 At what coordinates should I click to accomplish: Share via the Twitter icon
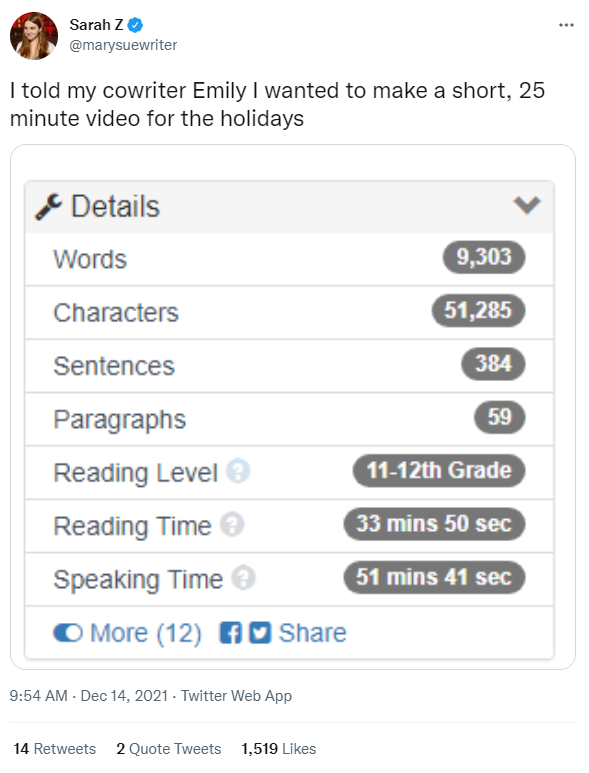[x=260, y=632]
